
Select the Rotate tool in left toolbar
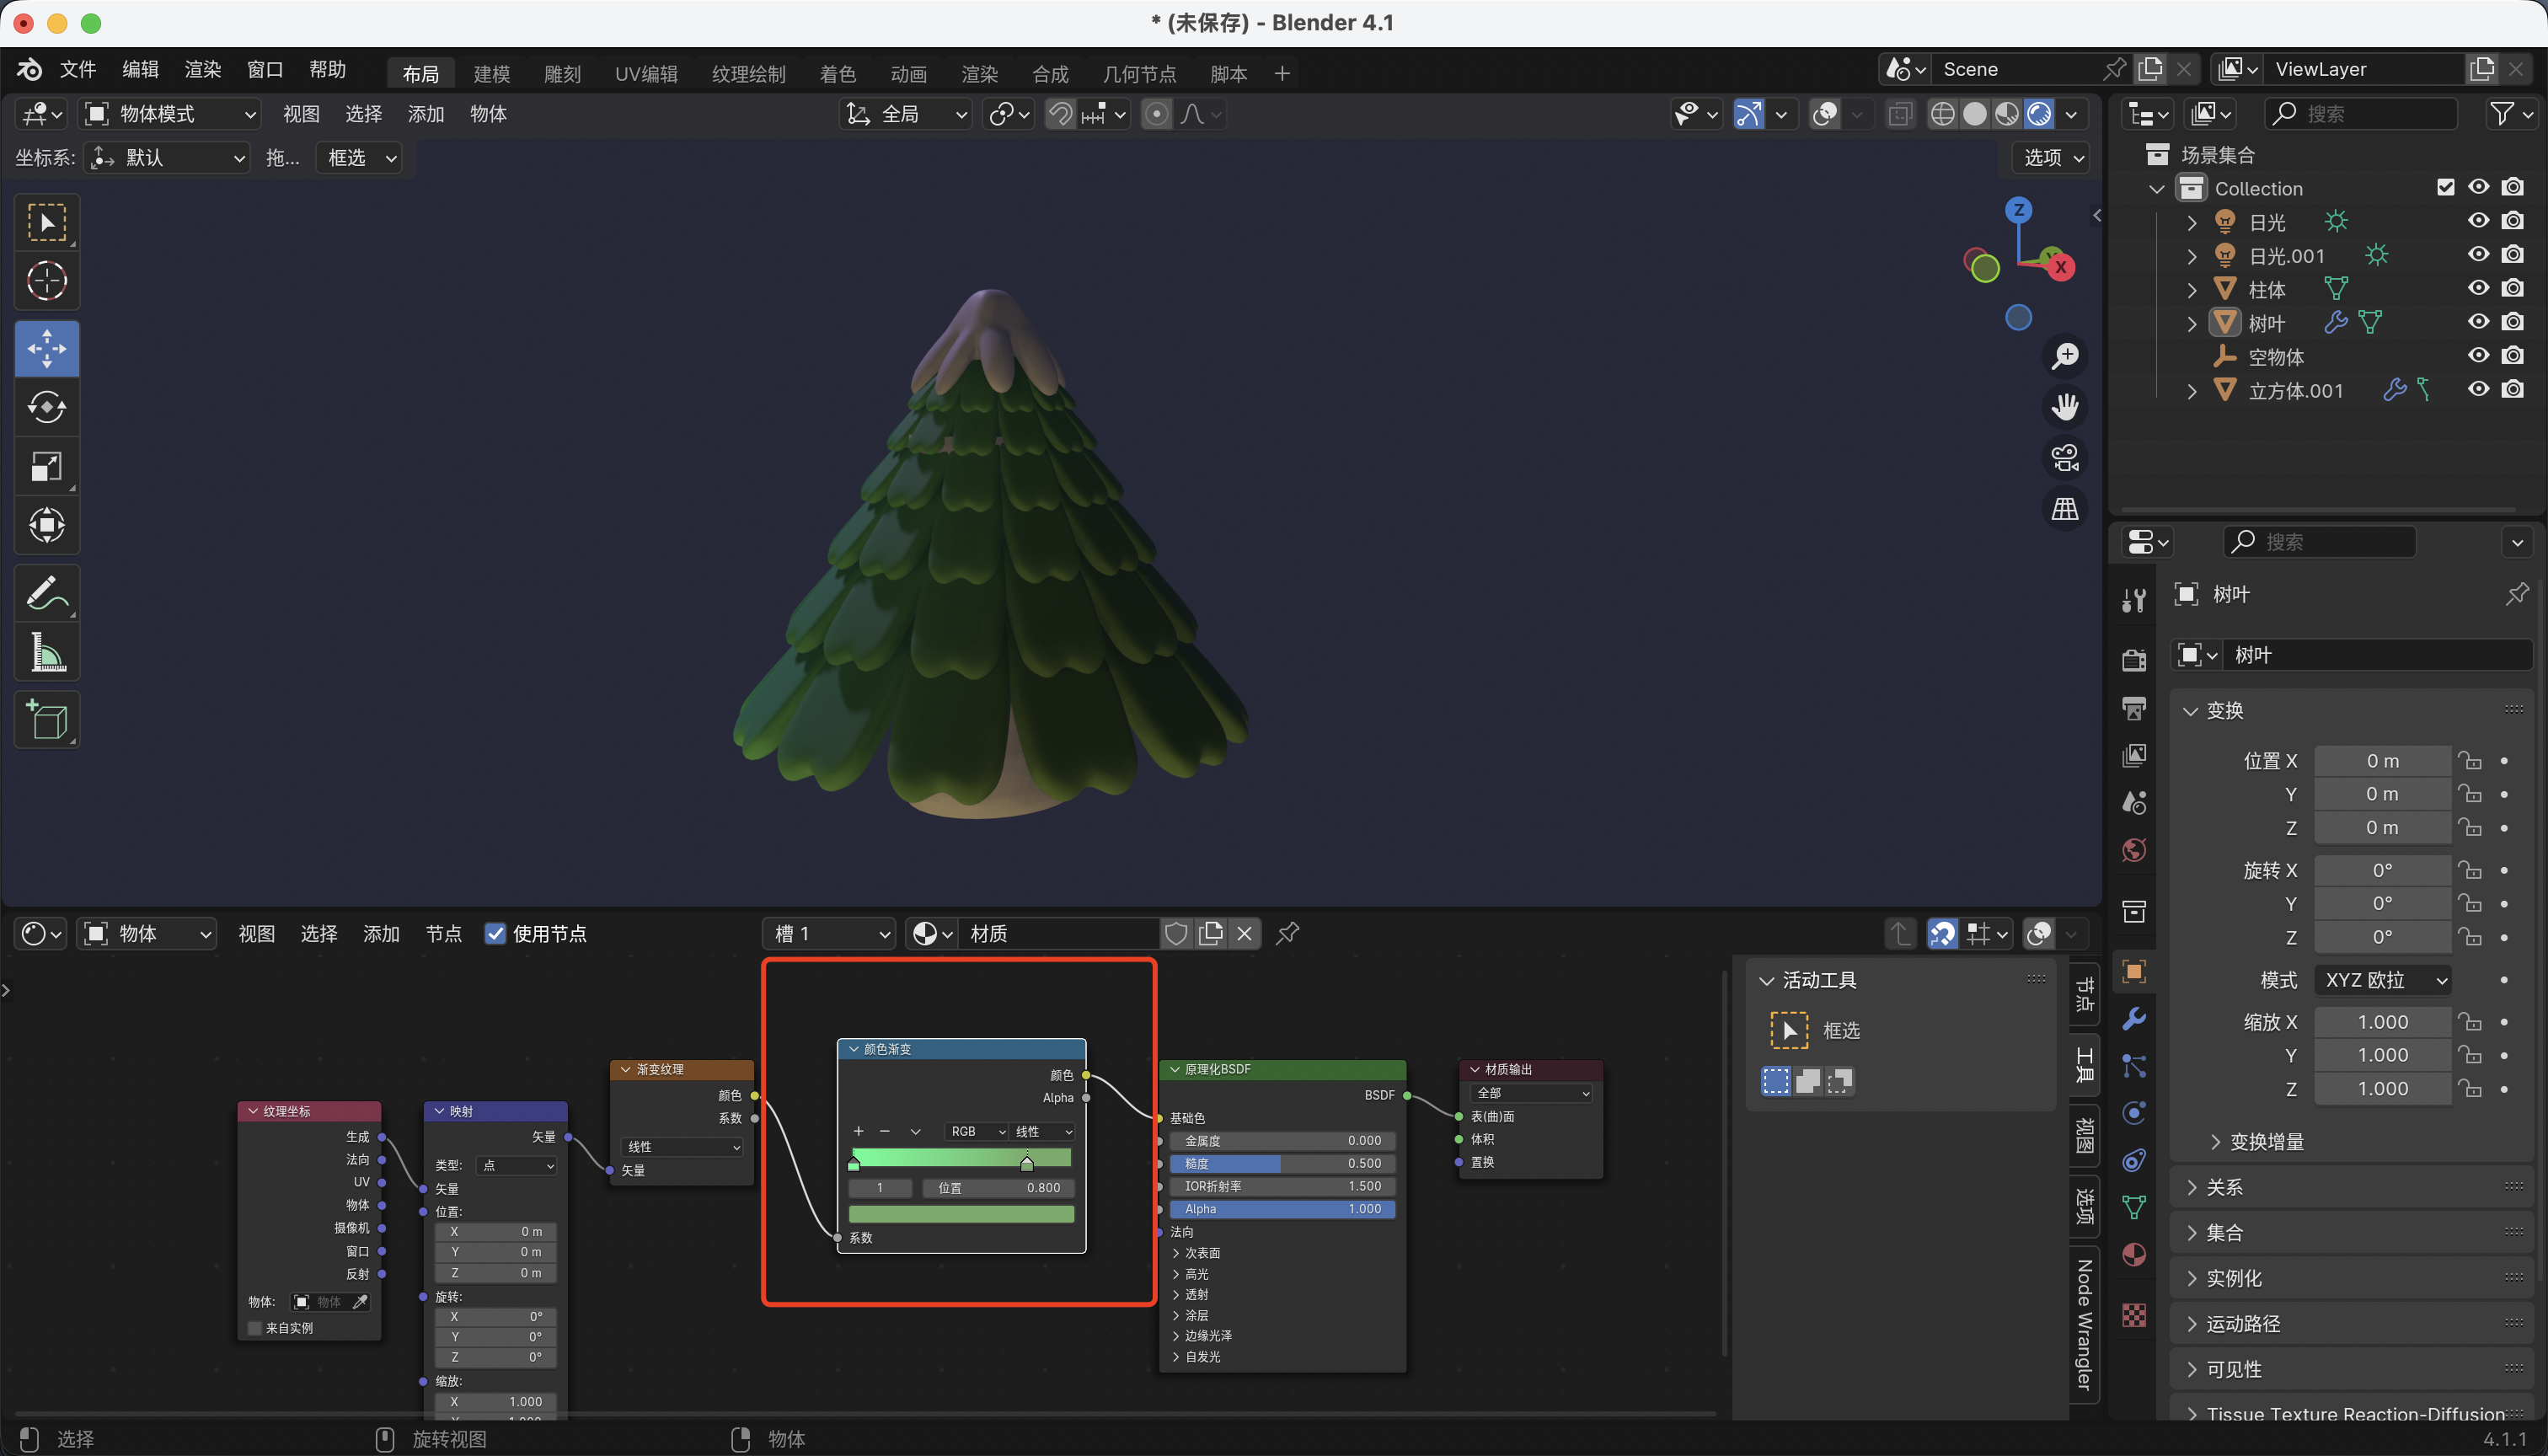pos(47,407)
